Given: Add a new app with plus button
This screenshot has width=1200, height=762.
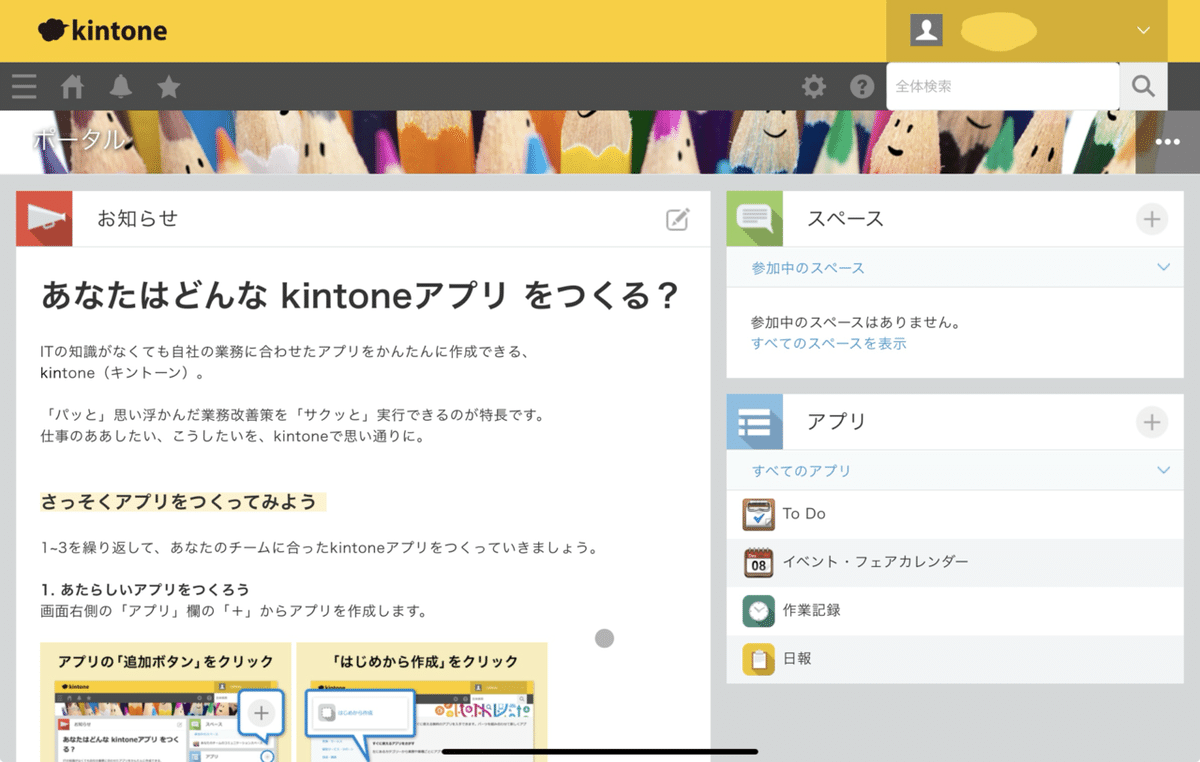Looking at the screenshot, I should click(x=1152, y=422).
